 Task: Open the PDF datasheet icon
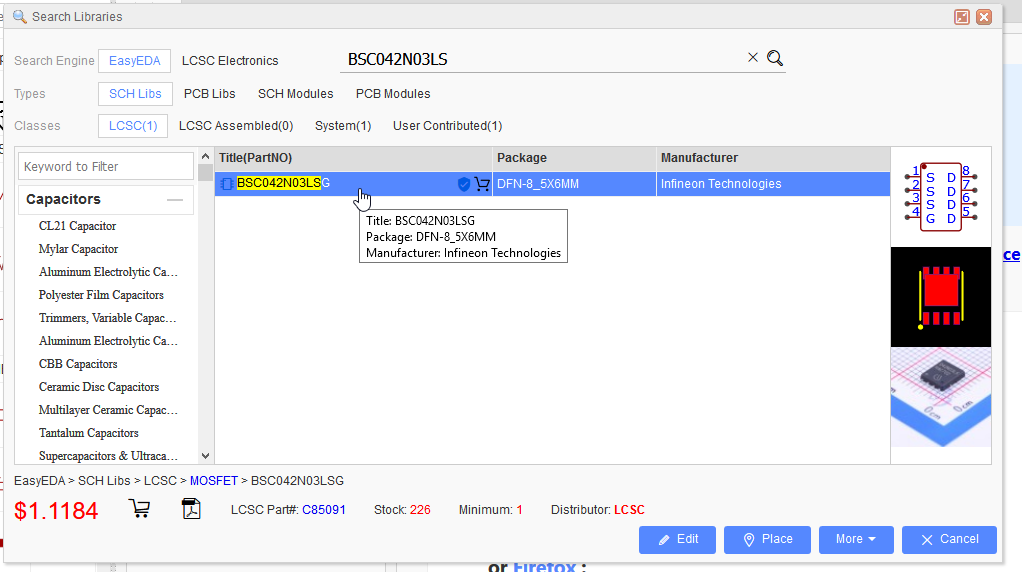click(x=191, y=508)
